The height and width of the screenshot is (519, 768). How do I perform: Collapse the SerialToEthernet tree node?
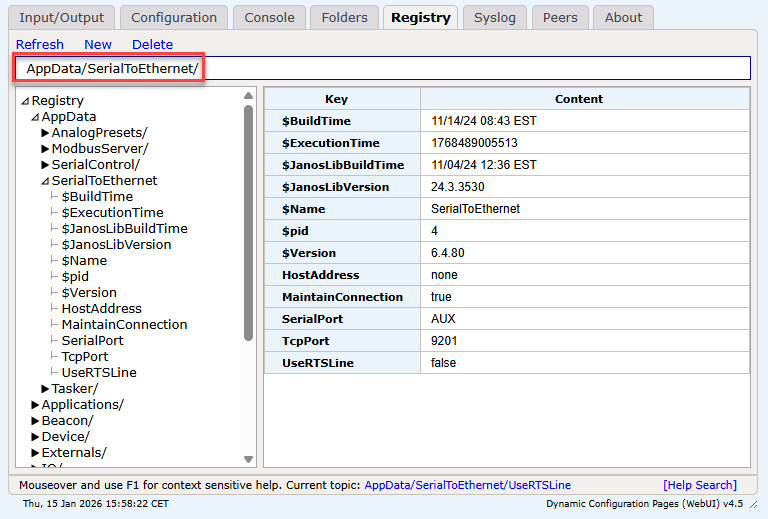tap(45, 181)
